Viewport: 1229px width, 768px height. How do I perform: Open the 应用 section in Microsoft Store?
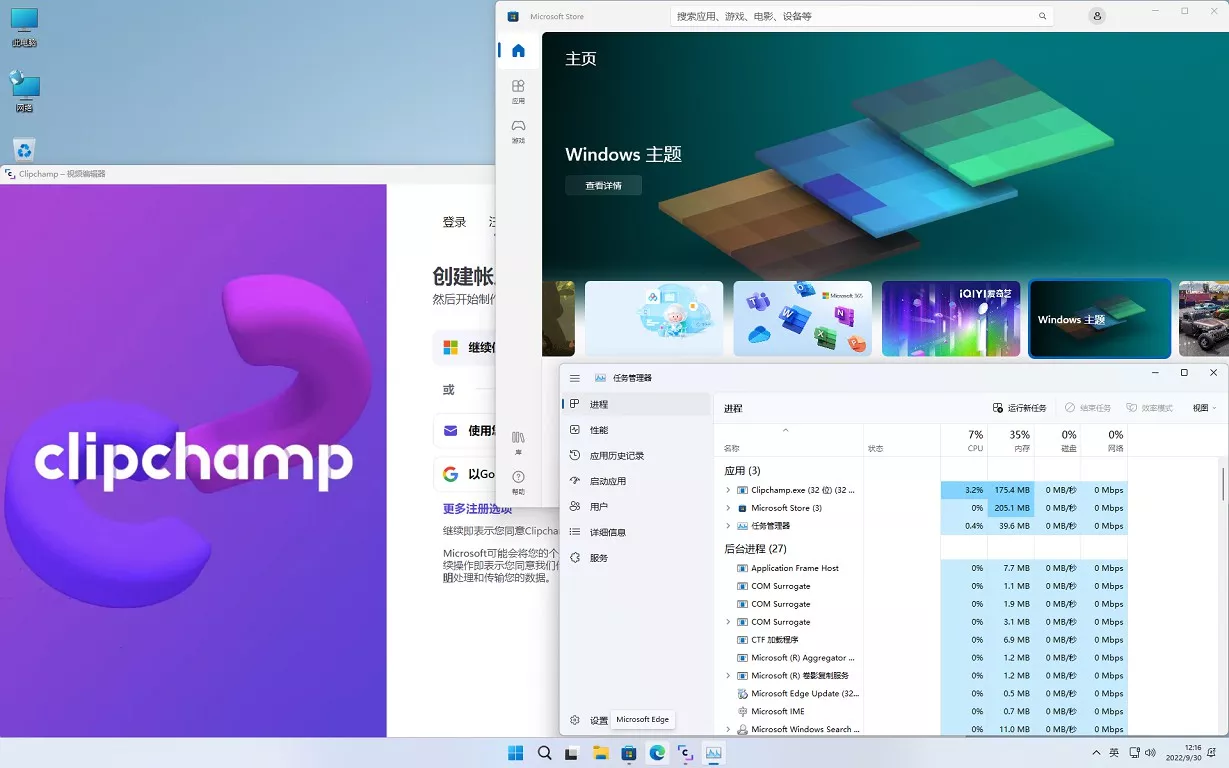(x=518, y=91)
